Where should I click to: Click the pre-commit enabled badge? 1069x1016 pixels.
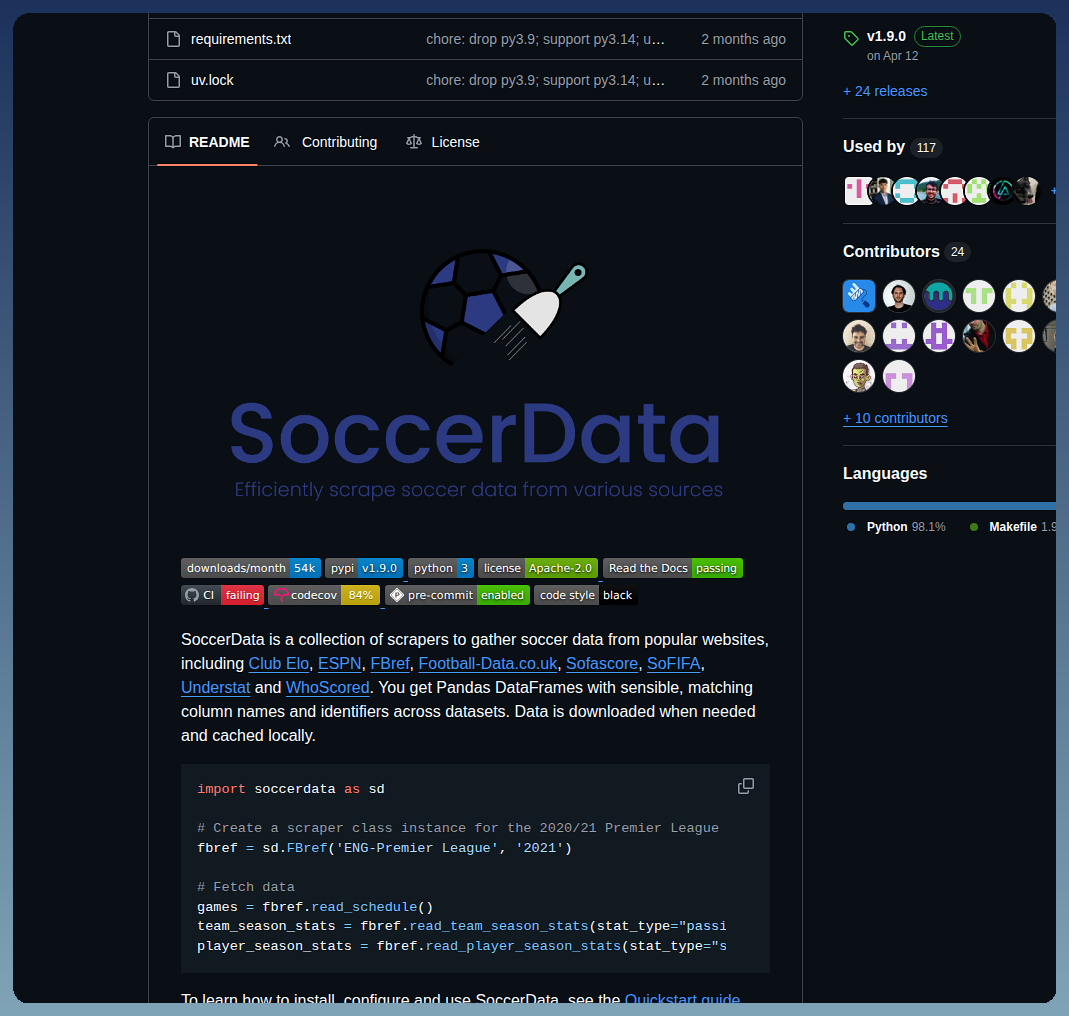(x=457, y=595)
